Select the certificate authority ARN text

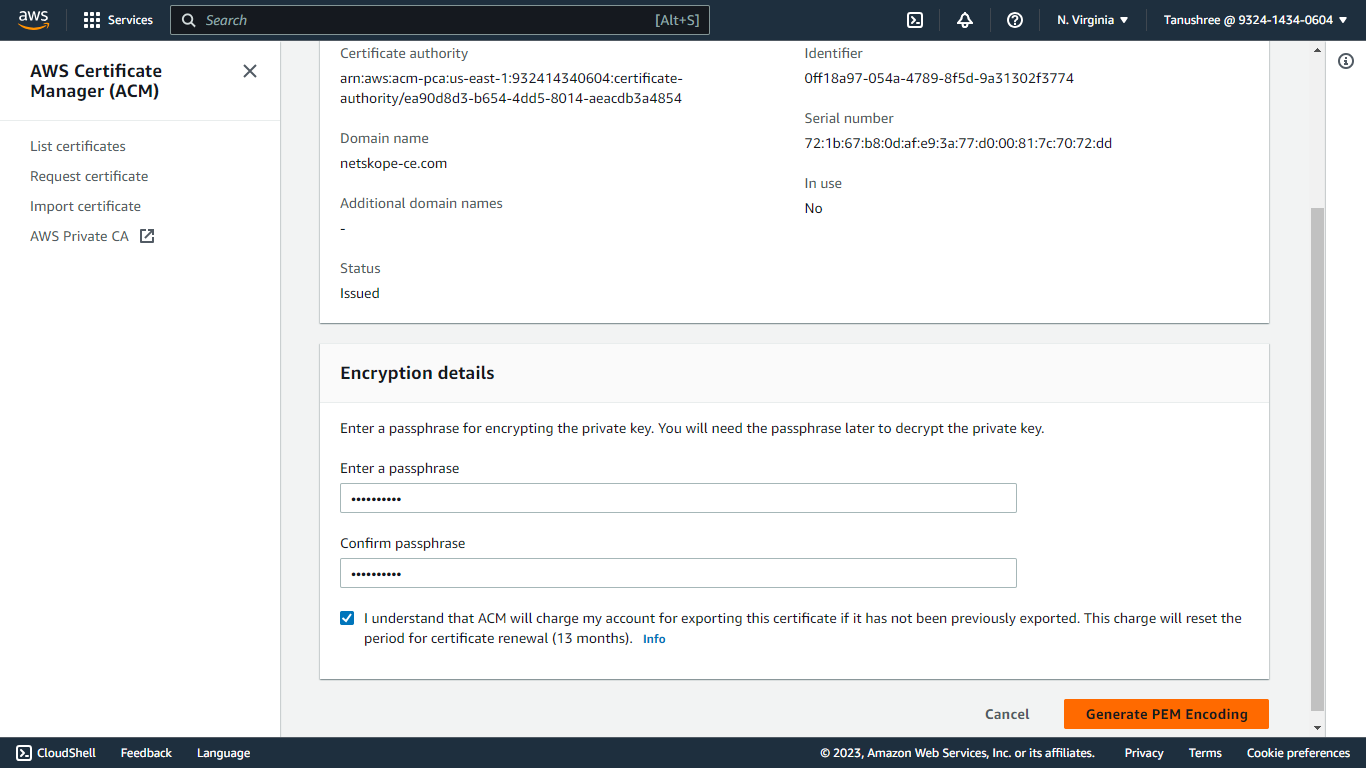point(511,88)
